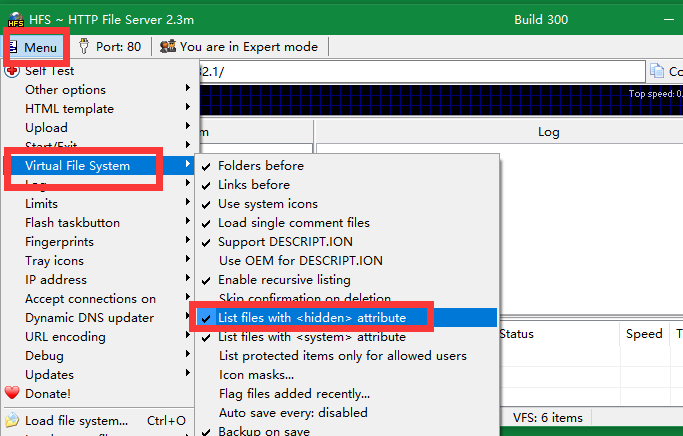
Task: Click the Self Test red cross icon
Action: pos(12,71)
